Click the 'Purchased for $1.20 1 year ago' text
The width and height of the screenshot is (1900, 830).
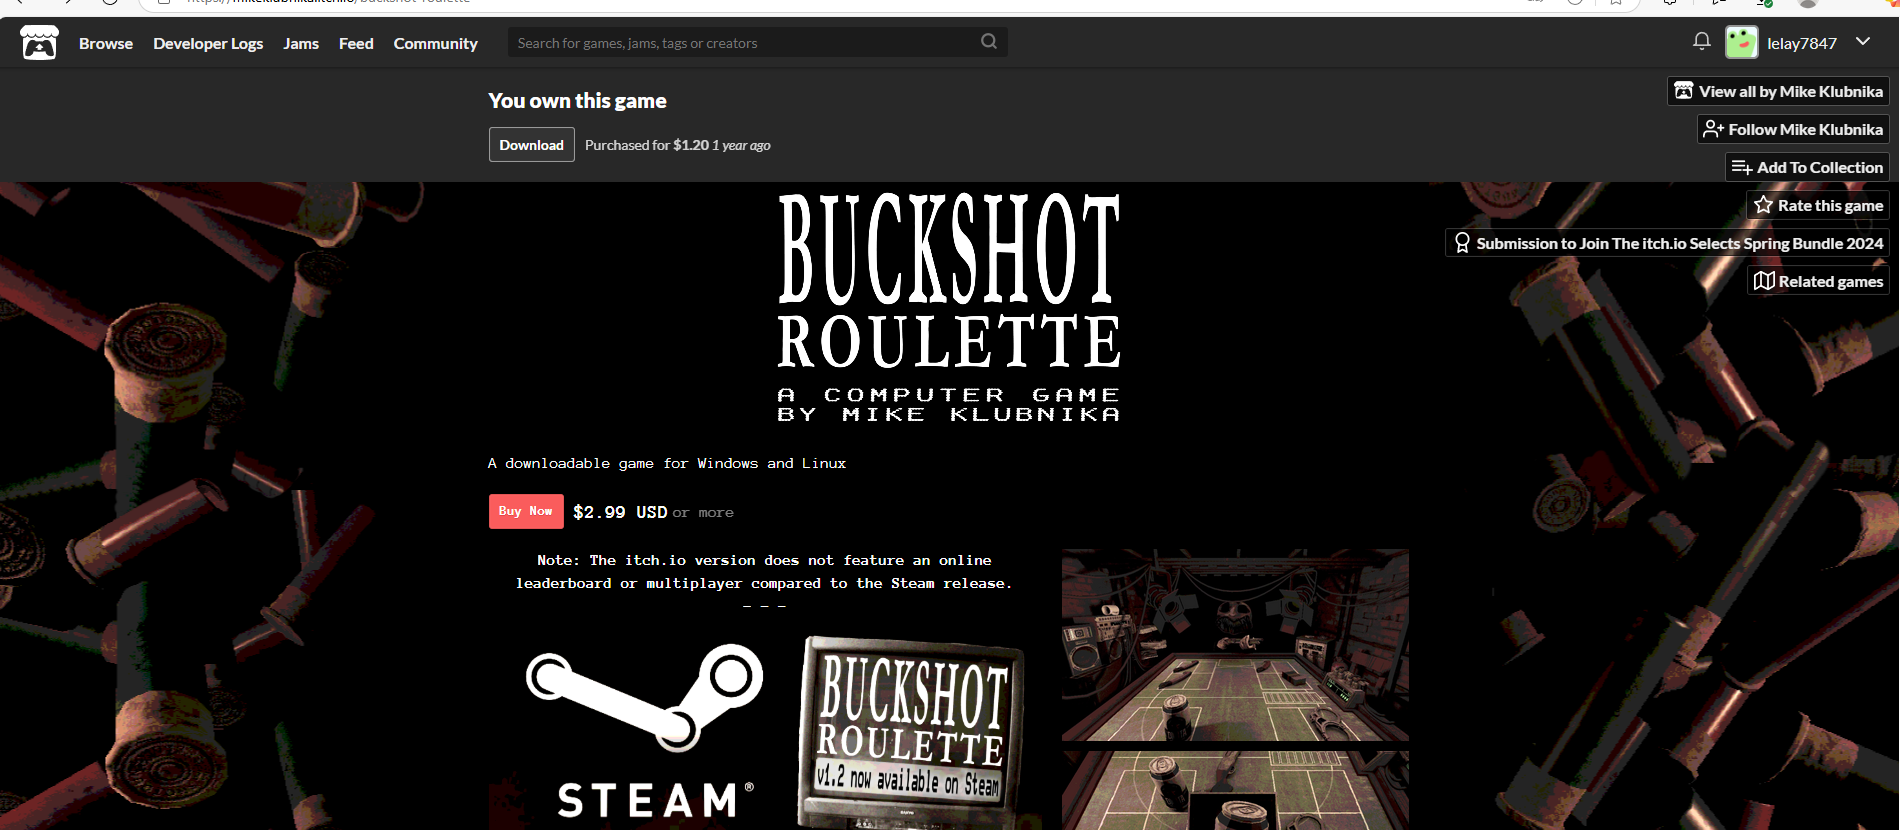tap(677, 145)
